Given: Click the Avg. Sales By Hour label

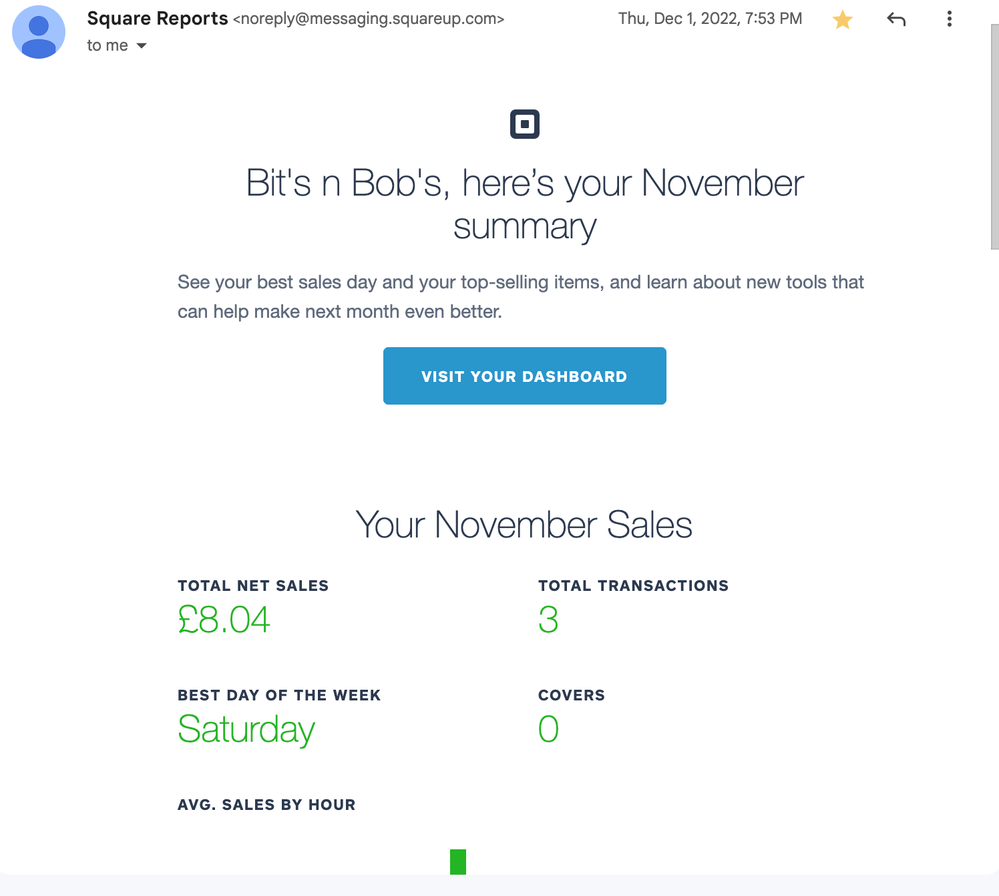Looking at the screenshot, I should 266,805.
